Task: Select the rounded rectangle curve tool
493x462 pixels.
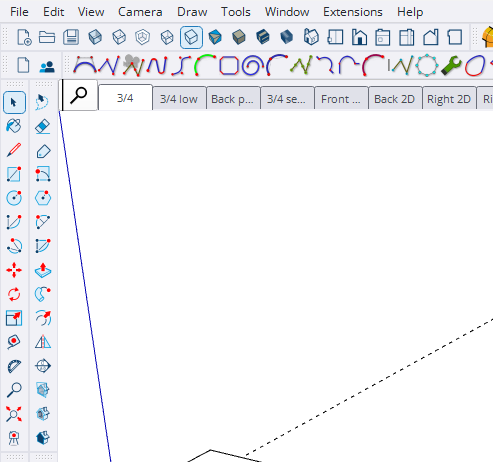Action: pos(229,65)
